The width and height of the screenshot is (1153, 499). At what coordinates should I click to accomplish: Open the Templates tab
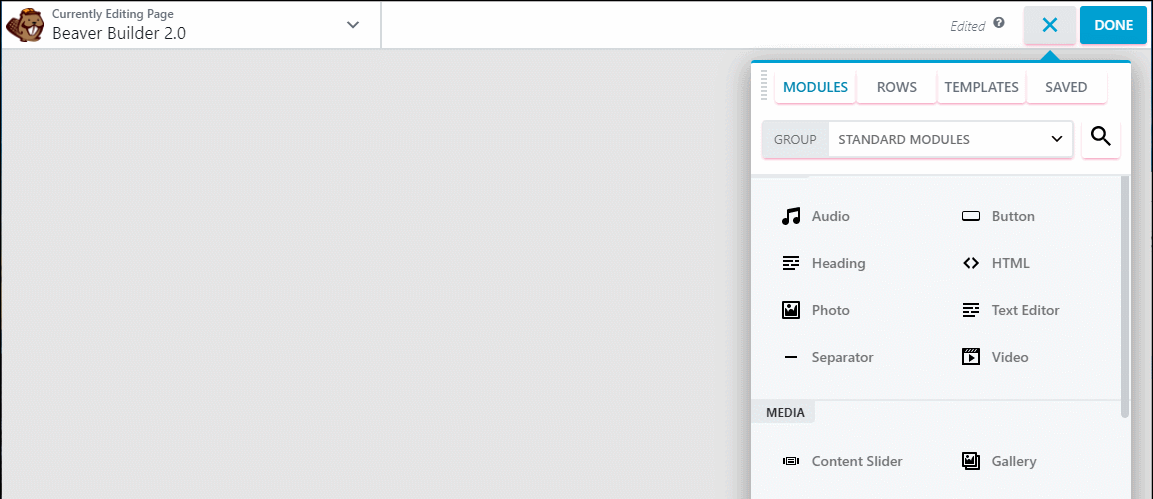(981, 87)
